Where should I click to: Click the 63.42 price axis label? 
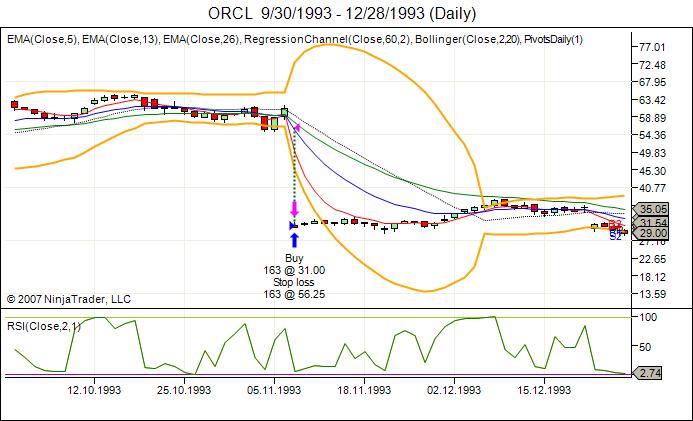tap(652, 100)
